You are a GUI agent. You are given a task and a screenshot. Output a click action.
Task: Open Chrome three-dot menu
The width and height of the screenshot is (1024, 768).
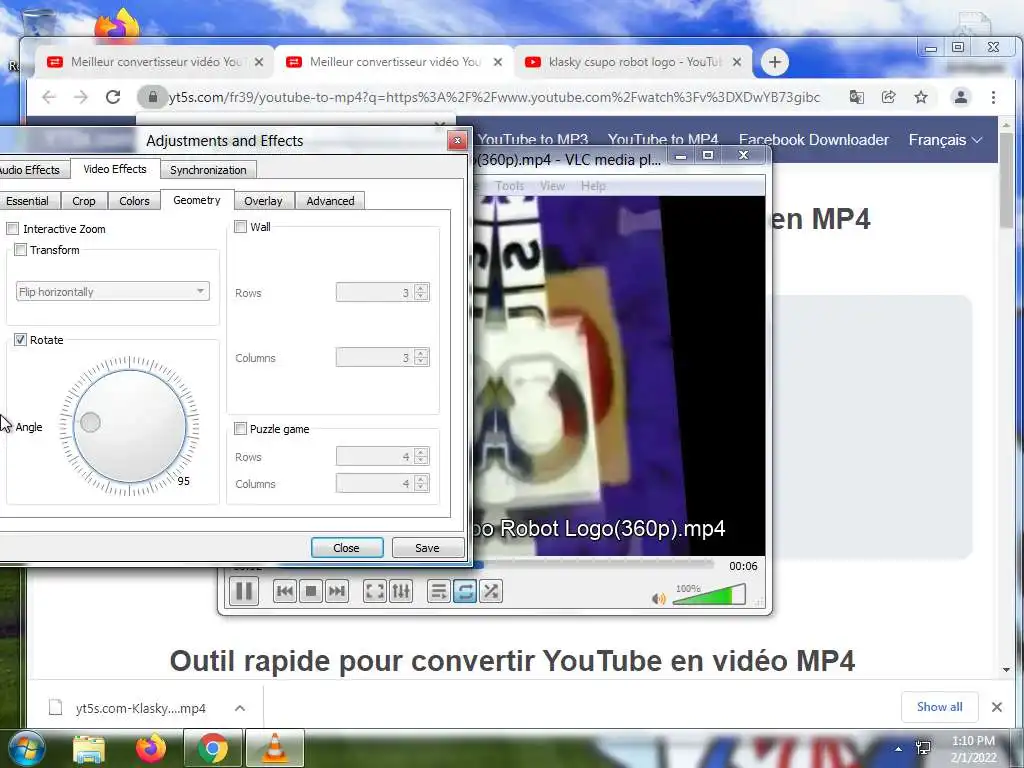pyautogui.click(x=993, y=97)
